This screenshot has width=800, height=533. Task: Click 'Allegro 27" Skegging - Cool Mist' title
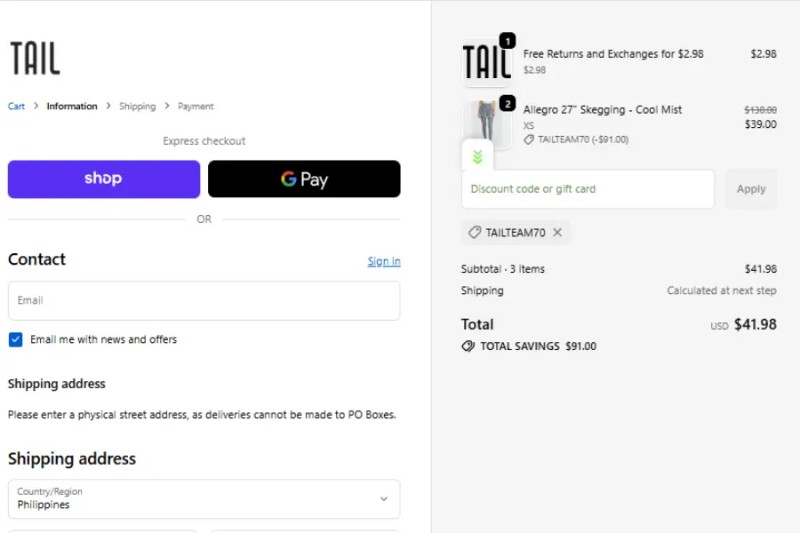click(x=603, y=110)
